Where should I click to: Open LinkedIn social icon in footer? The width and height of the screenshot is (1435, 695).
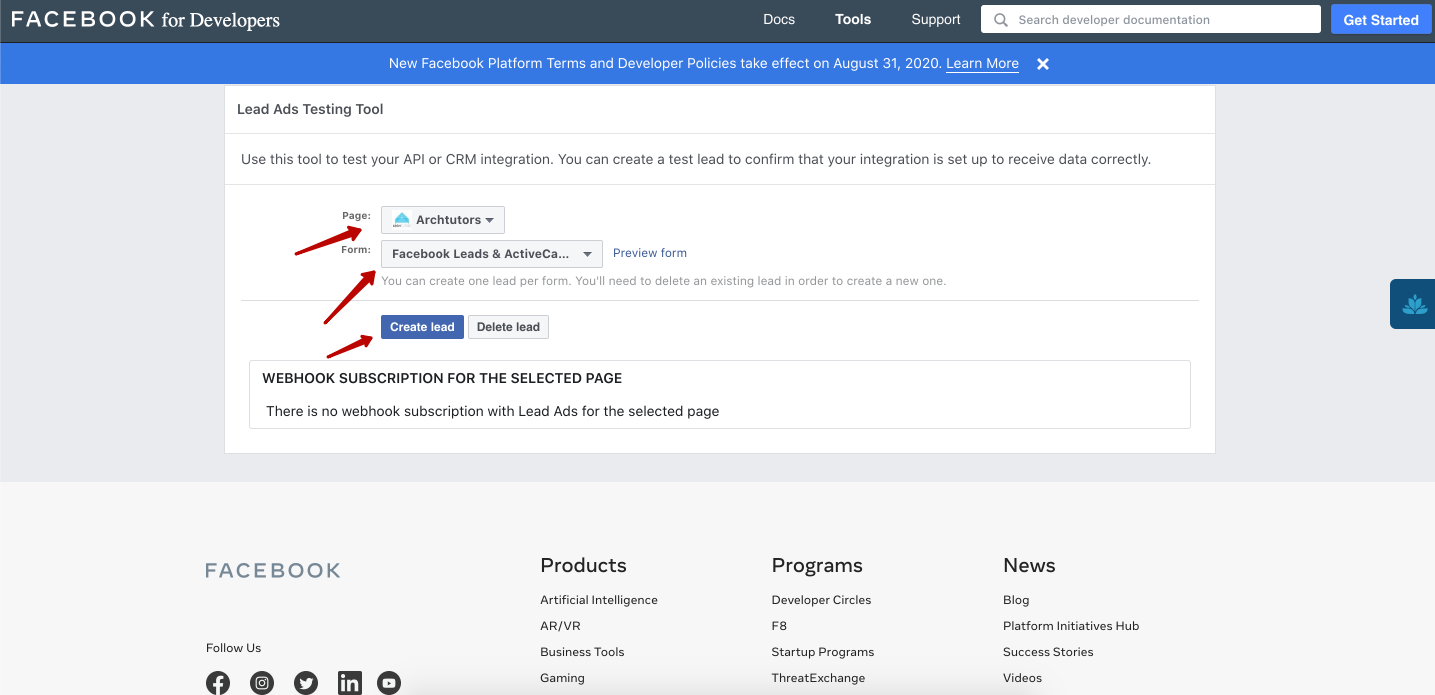pos(349,683)
